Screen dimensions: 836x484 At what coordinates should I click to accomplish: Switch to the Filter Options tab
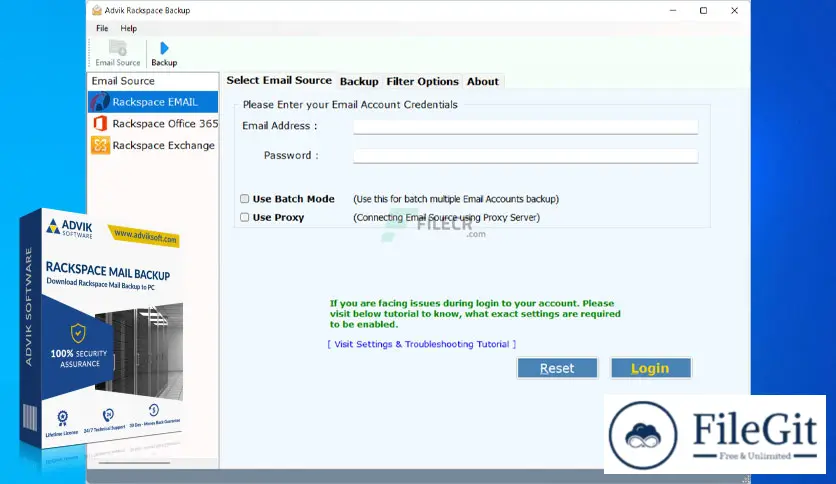[x=422, y=82]
